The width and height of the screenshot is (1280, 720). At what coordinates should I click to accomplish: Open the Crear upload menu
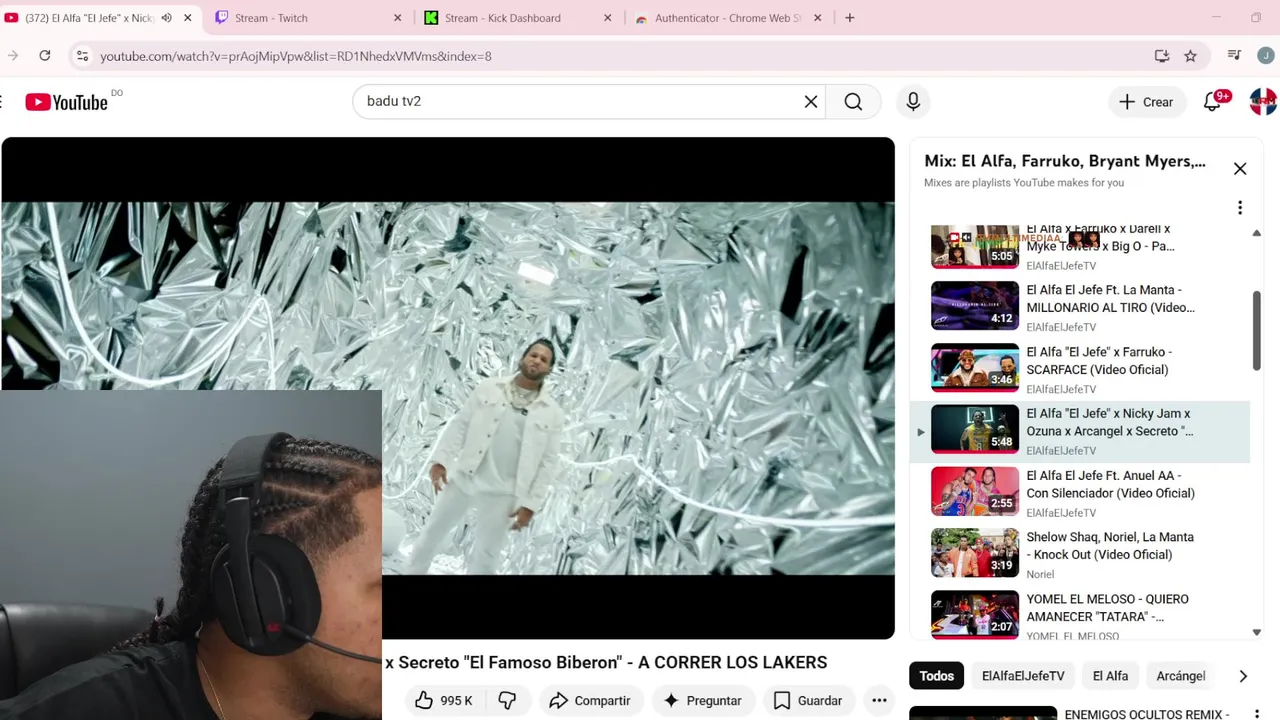[1146, 102]
